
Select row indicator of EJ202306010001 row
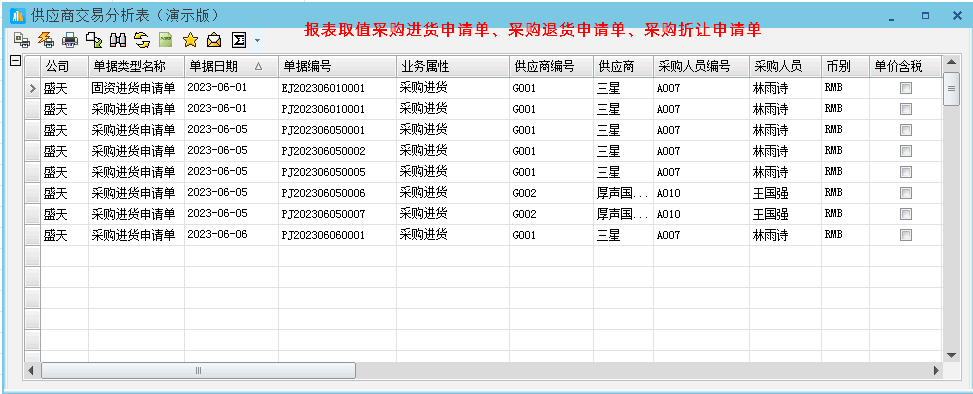[x=33, y=88]
